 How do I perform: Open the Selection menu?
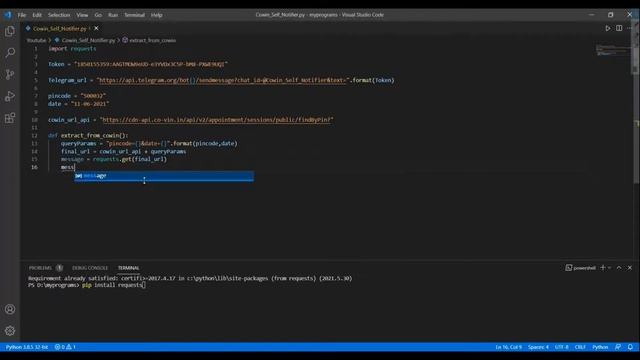59,15
